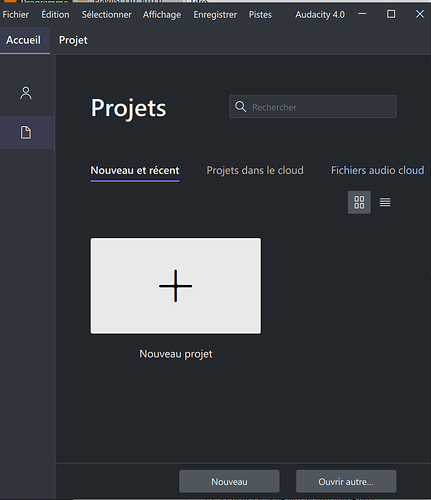Image resolution: width=431 pixels, height=500 pixels.
Task: Minimize the Audacity window
Action: tap(362, 14)
